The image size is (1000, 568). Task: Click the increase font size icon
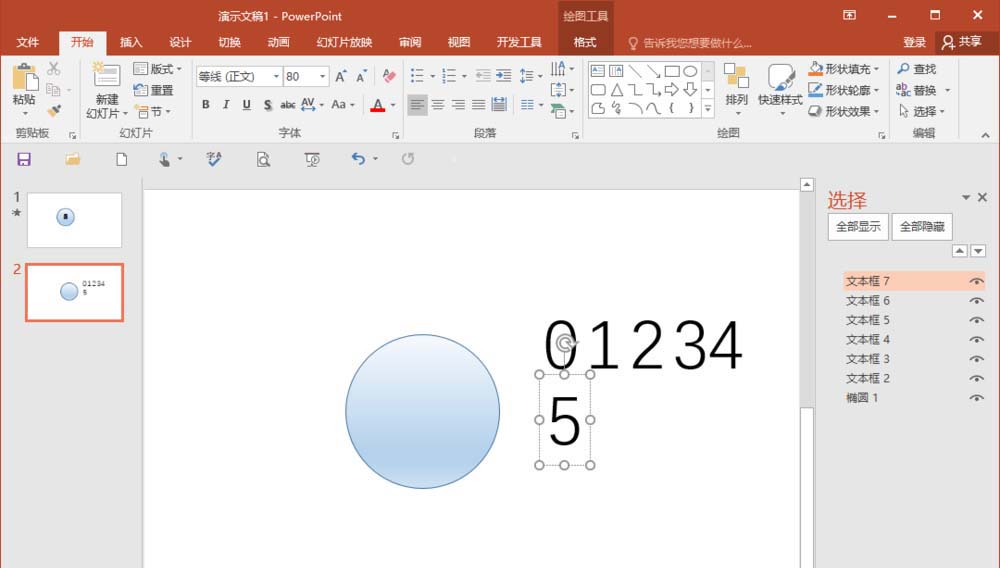coord(341,76)
